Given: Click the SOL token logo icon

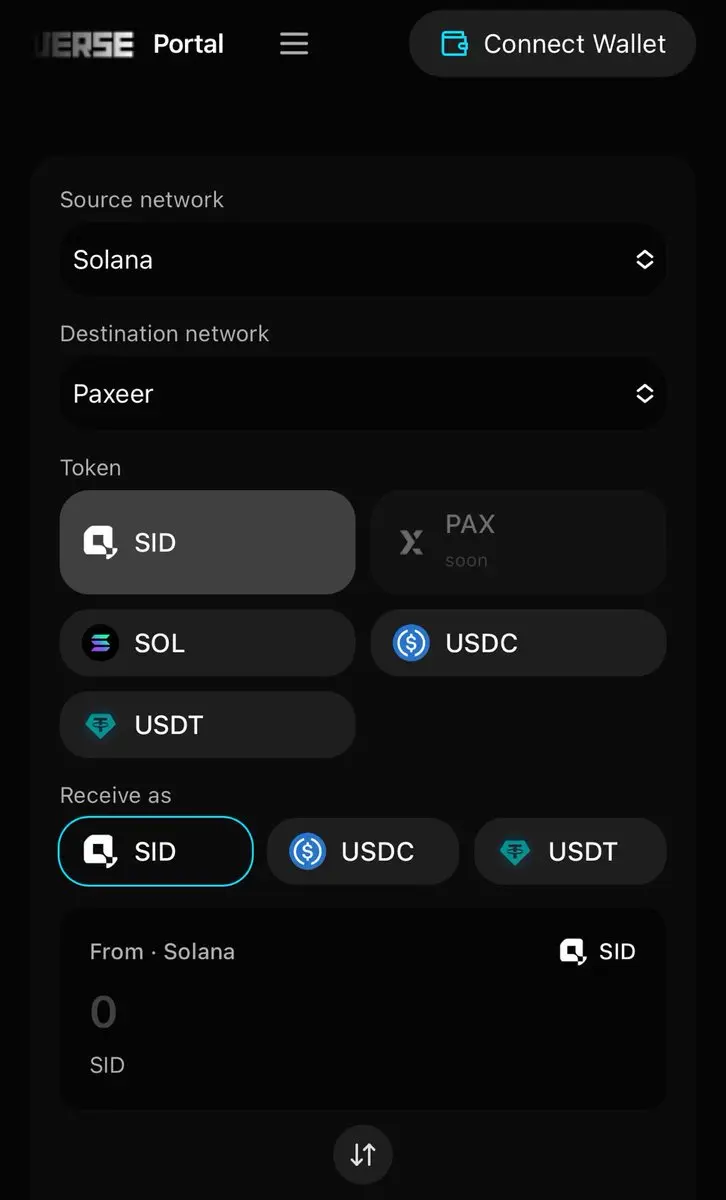Looking at the screenshot, I should pyautogui.click(x=100, y=643).
